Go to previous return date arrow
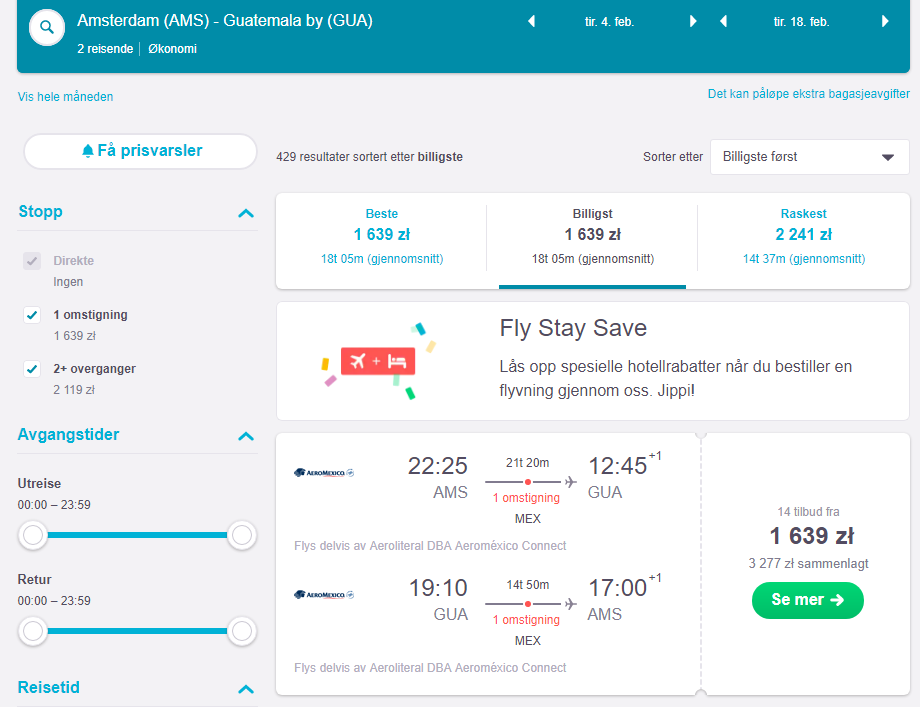The height and width of the screenshot is (707, 920). tap(723, 22)
